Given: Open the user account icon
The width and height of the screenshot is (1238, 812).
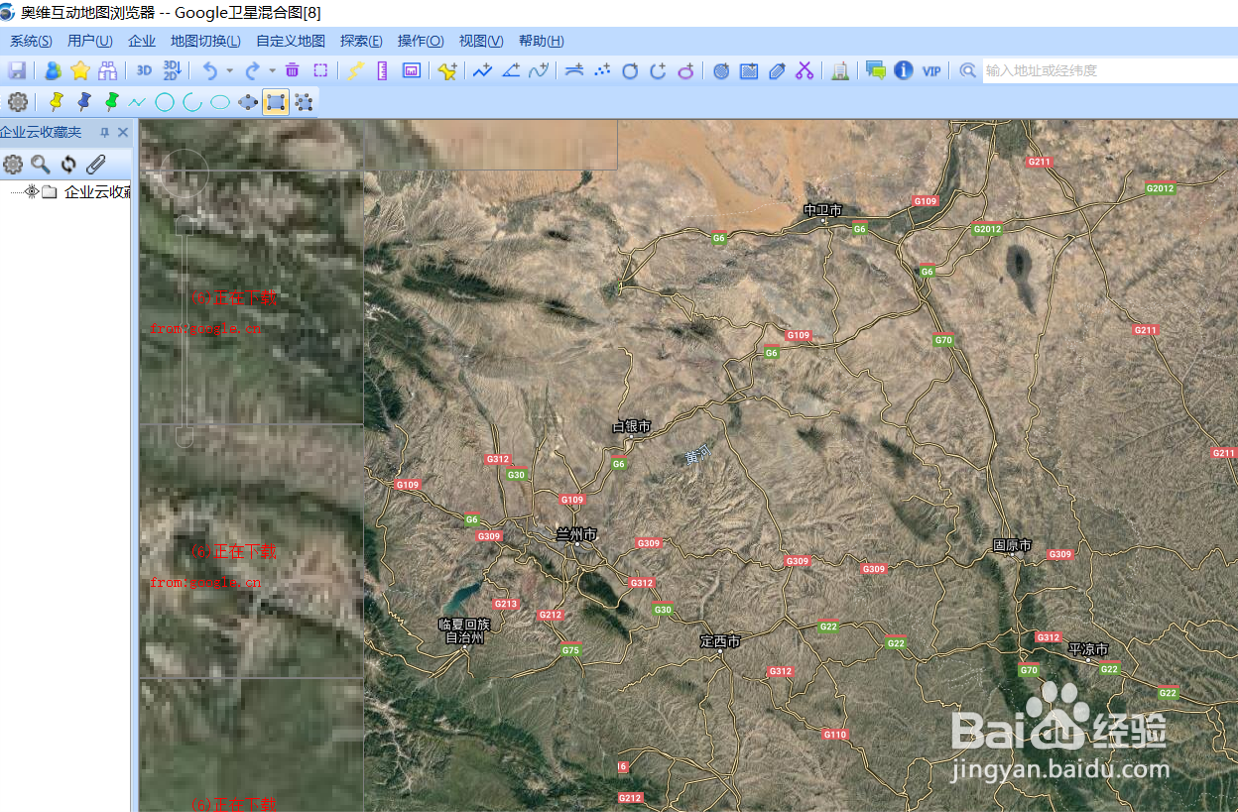Looking at the screenshot, I should (x=52, y=71).
